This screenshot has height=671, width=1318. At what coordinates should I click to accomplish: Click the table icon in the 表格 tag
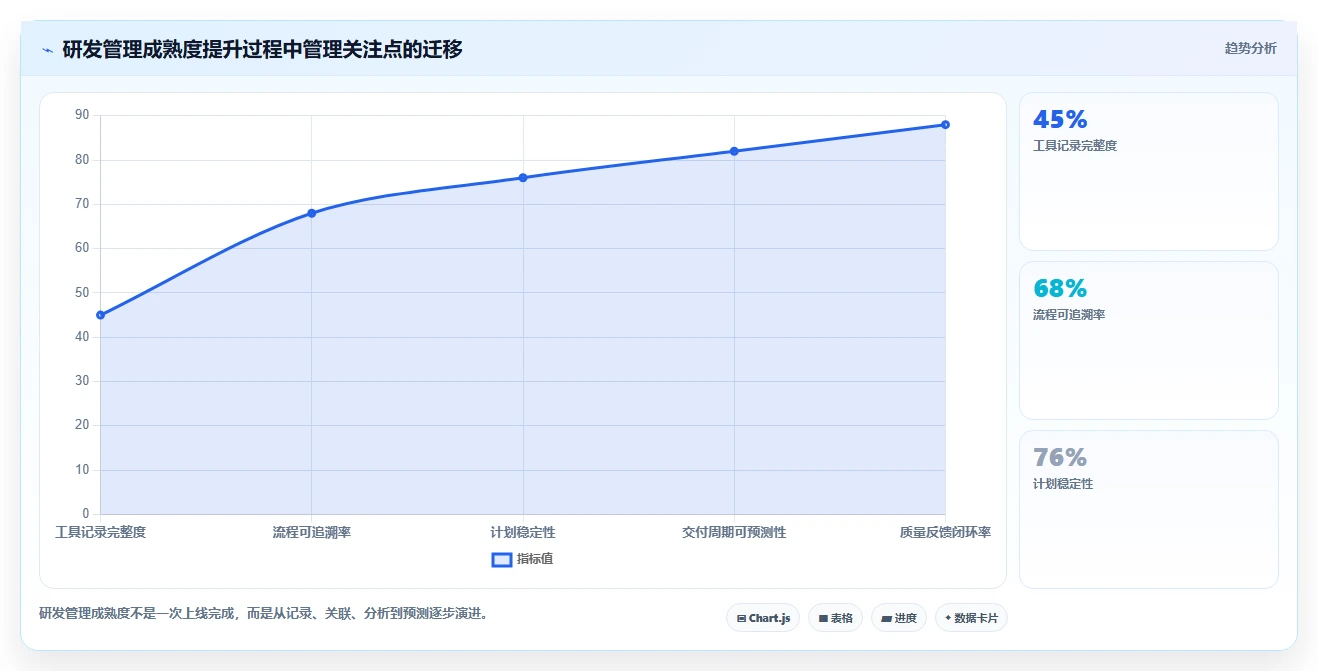pyautogui.click(x=823, y=619)
